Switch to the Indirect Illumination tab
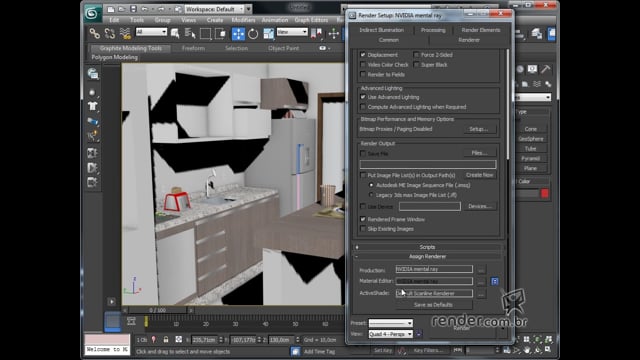 382,30
